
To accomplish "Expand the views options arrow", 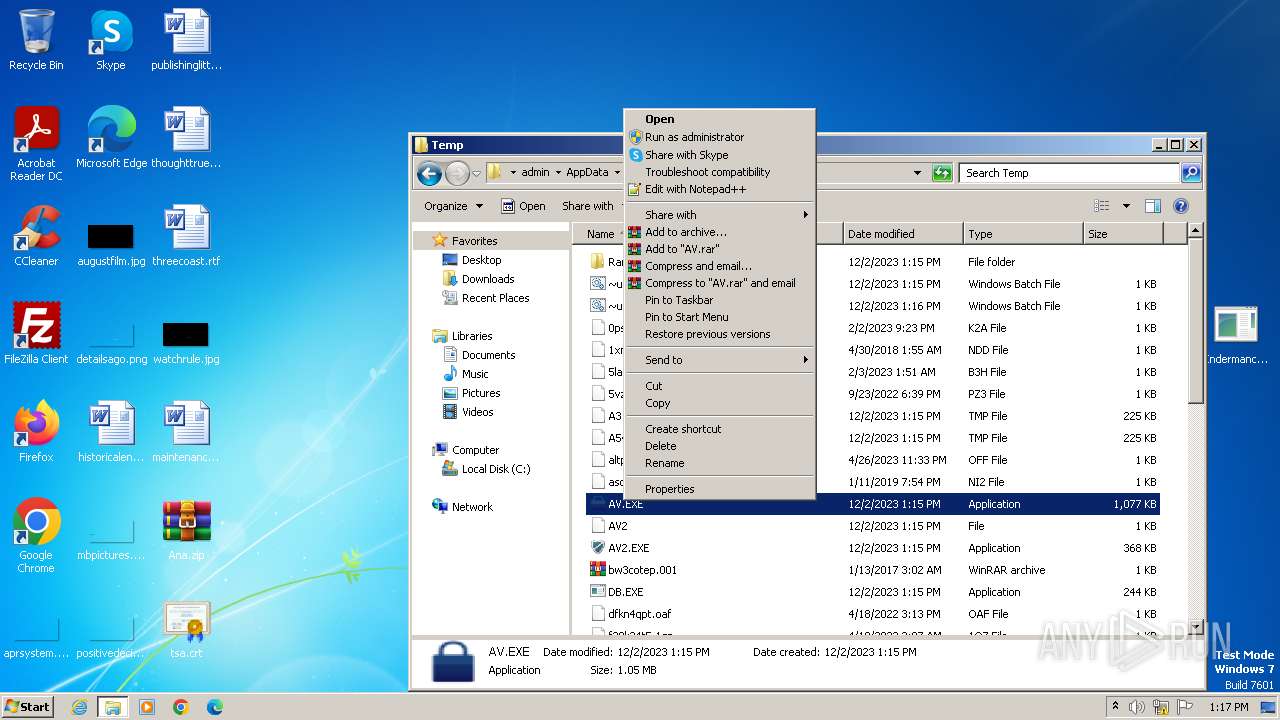I will tap(1126, 206).
